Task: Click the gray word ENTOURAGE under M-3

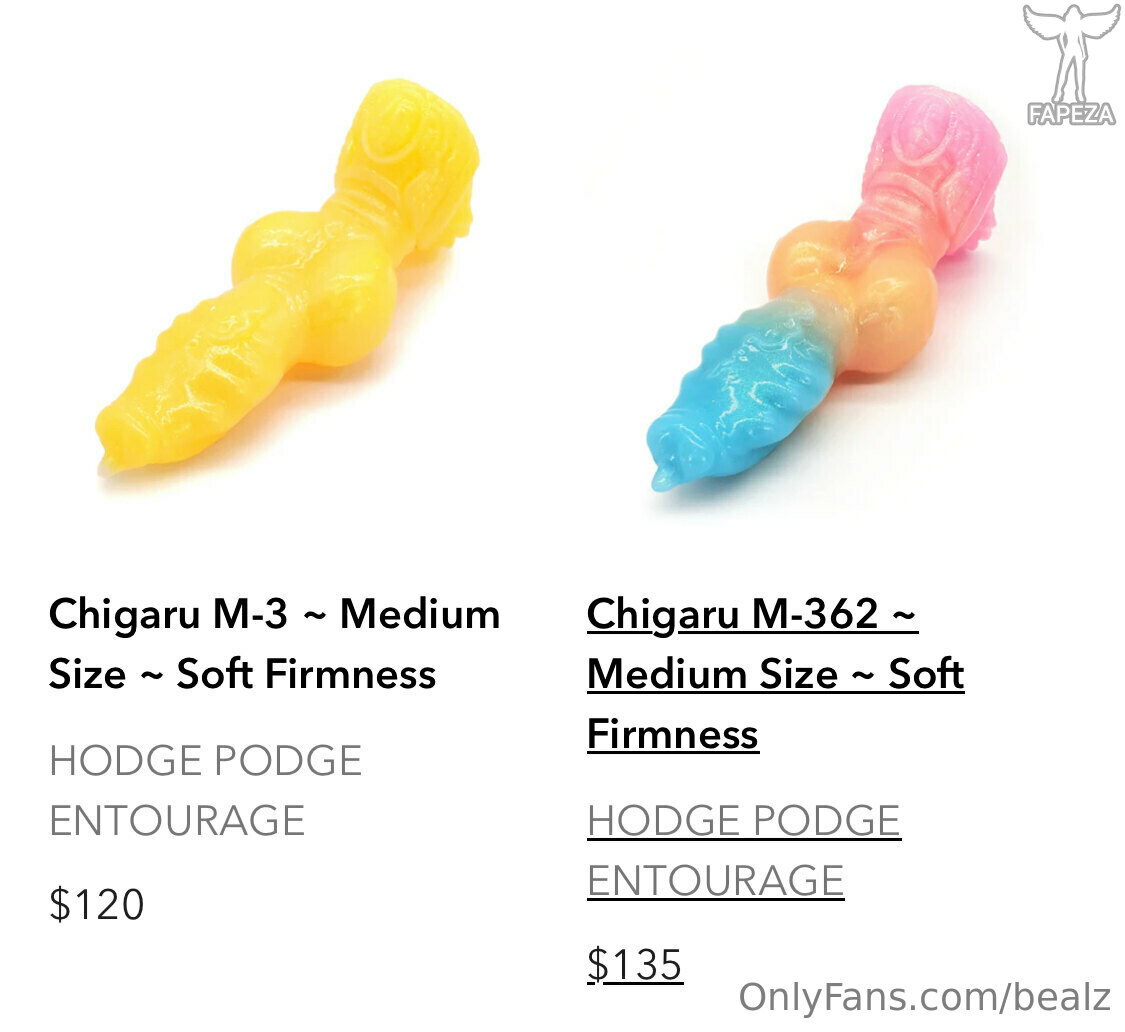Action: pyautogui.click(x=176, y=820)
